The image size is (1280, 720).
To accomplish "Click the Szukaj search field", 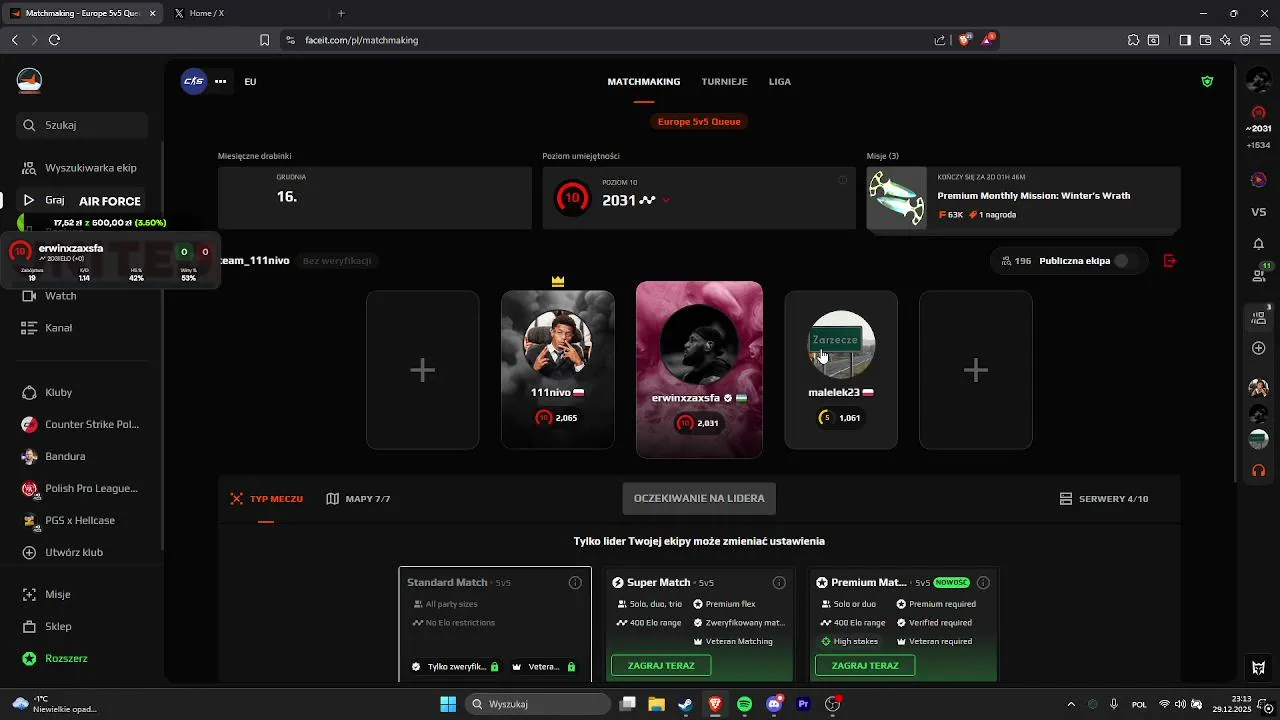I will click(82, 125).
